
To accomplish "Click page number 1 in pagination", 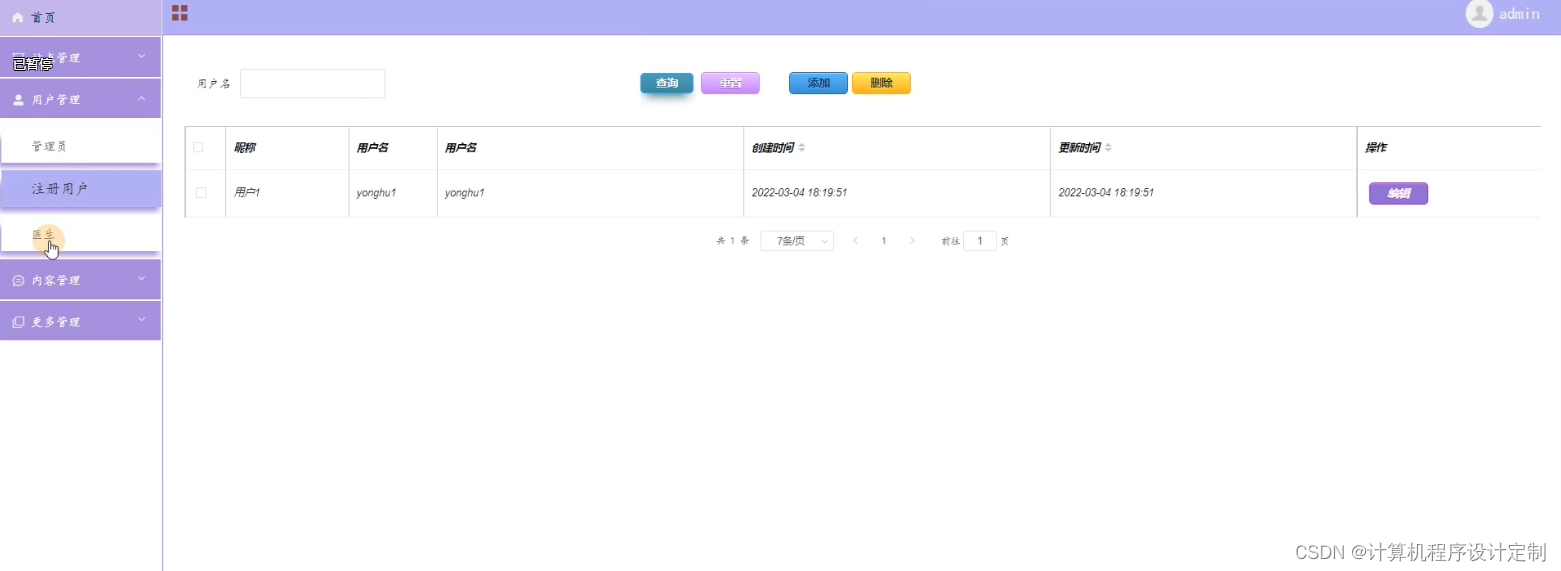I will (x=884, y=241).
